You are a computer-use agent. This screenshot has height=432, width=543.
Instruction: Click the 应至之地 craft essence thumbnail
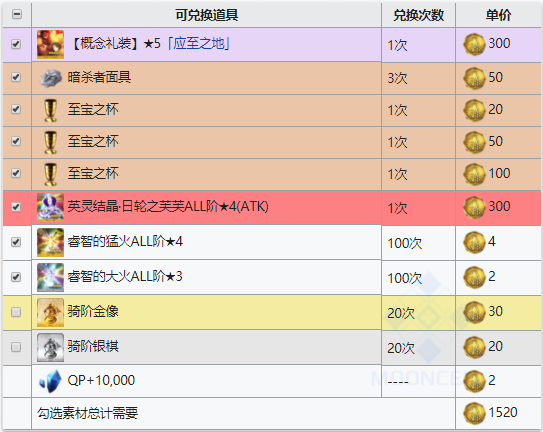click(51, 44)
